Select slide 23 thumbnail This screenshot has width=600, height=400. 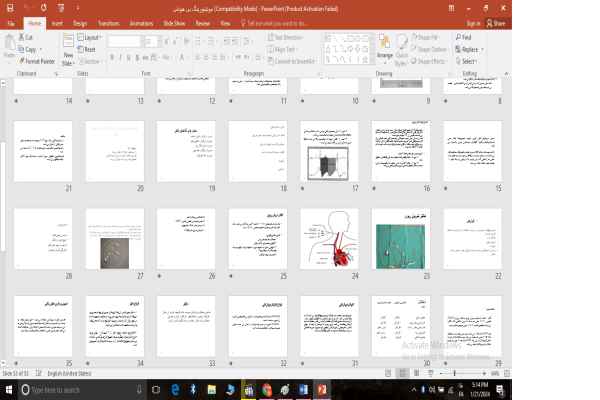400,237
